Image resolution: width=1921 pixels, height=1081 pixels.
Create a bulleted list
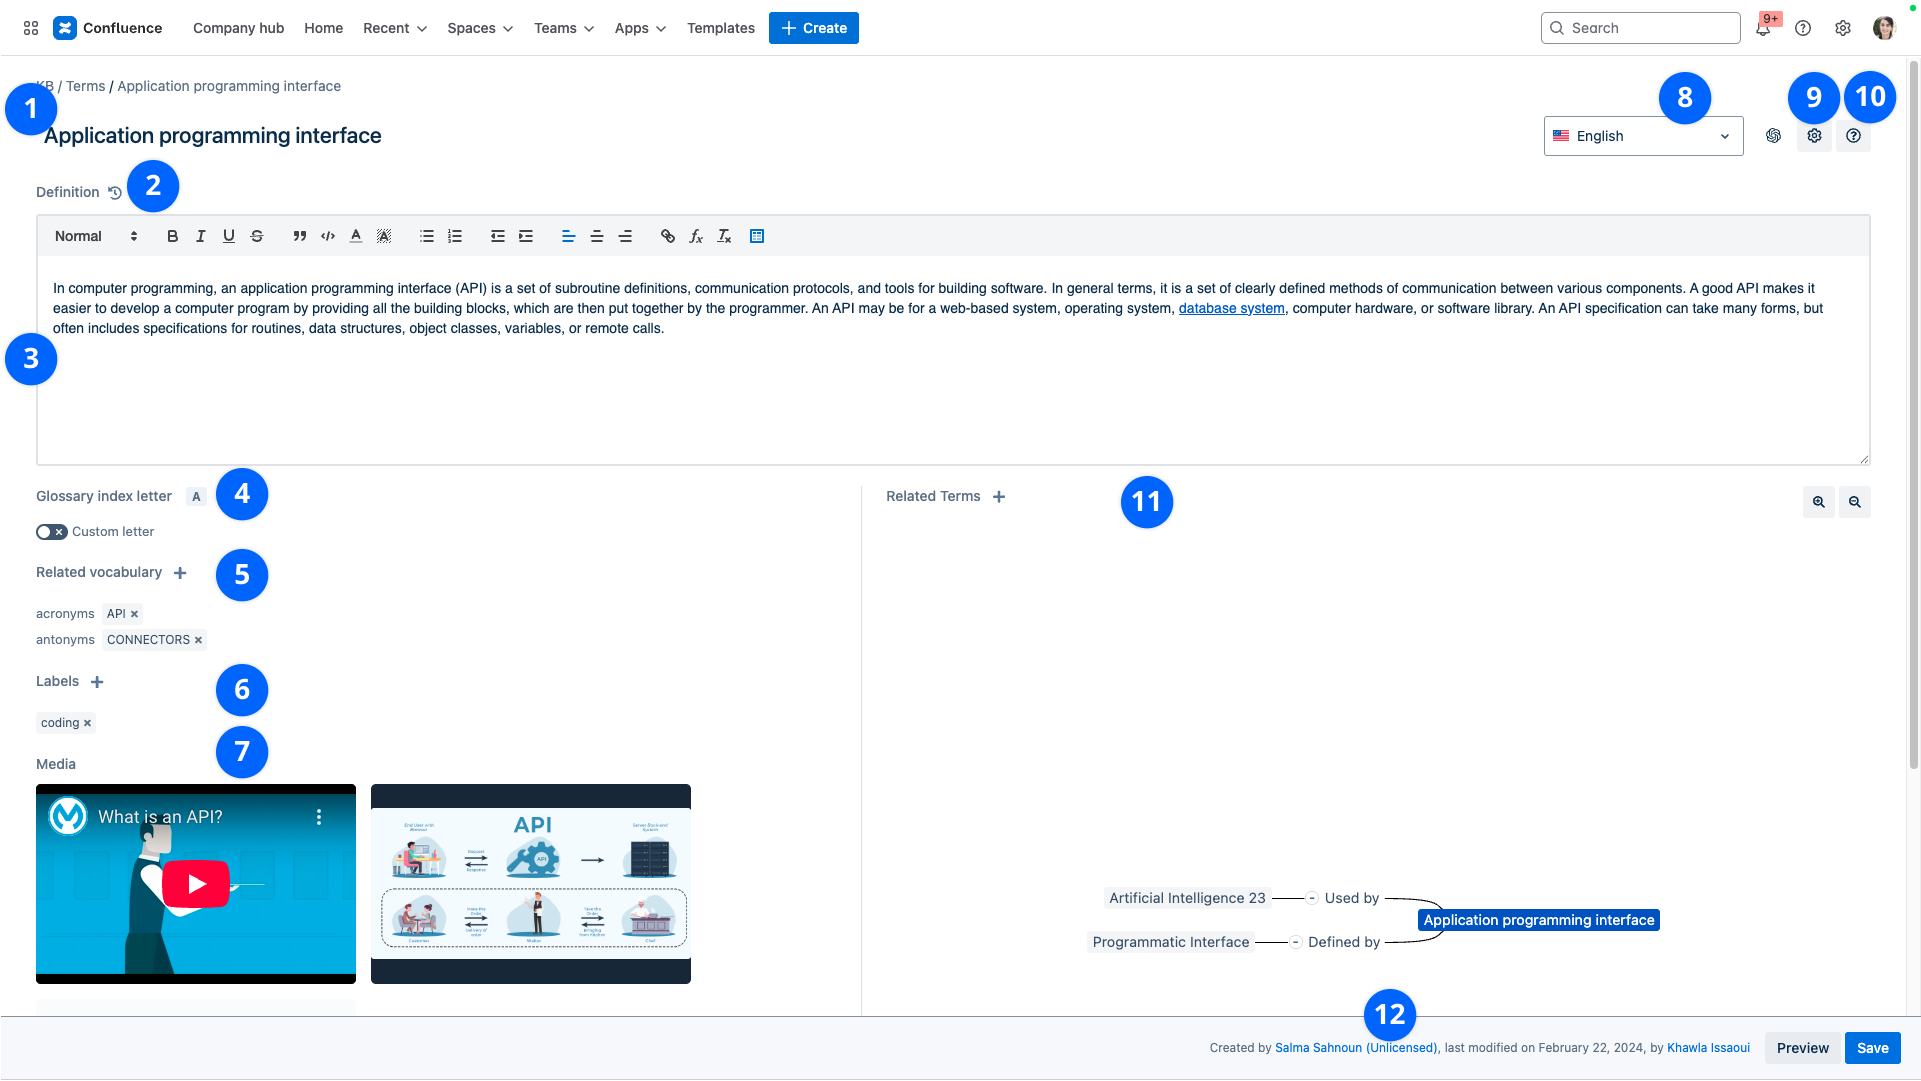pos(427,237)
